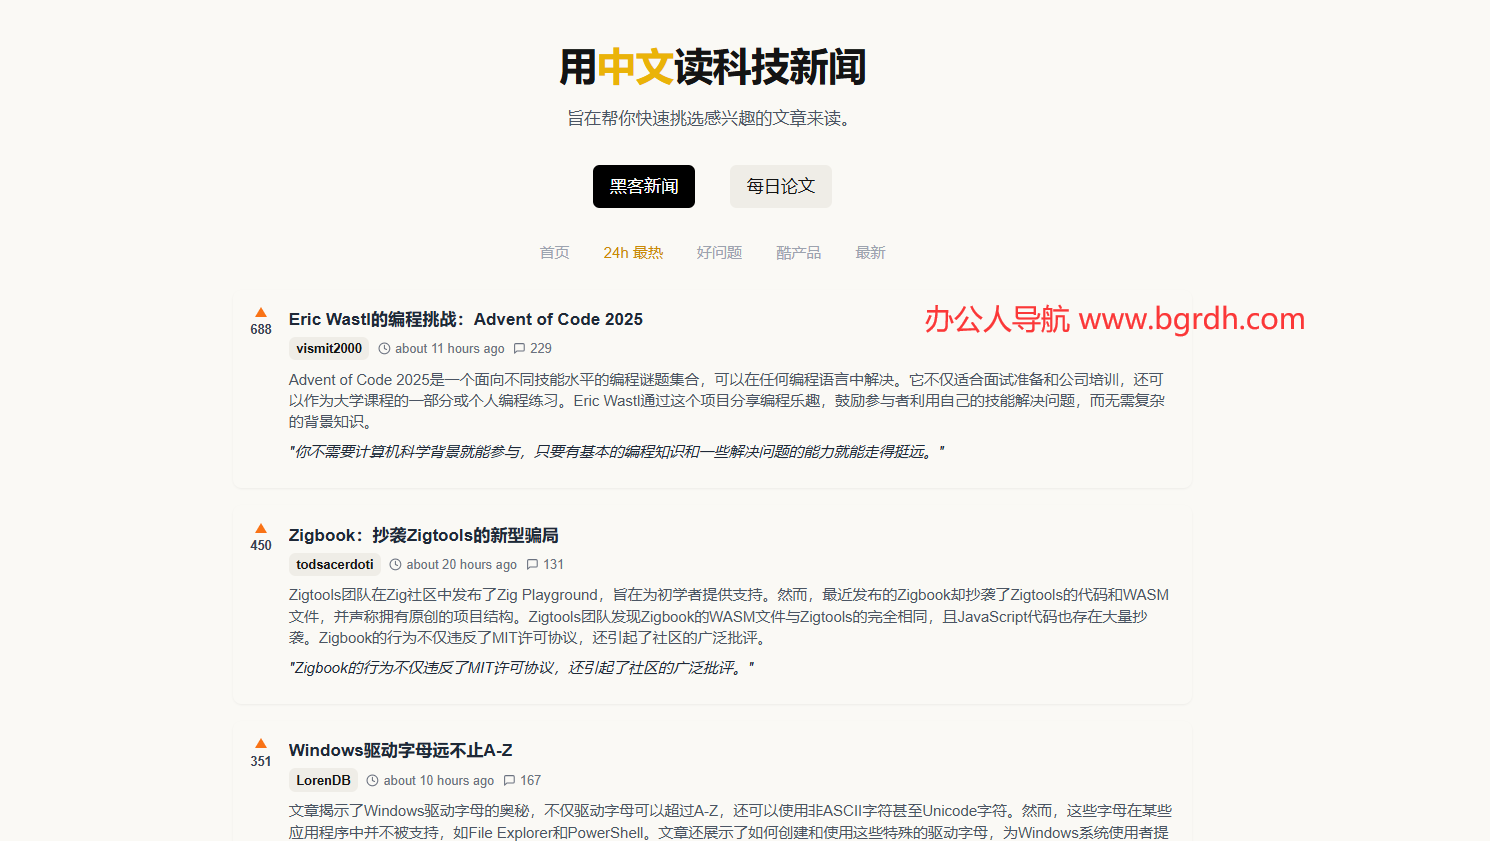Open comments icon showing 131
Image resolution: width=1490 pixels, height=841 pixels.
click(x=532, y=565)
